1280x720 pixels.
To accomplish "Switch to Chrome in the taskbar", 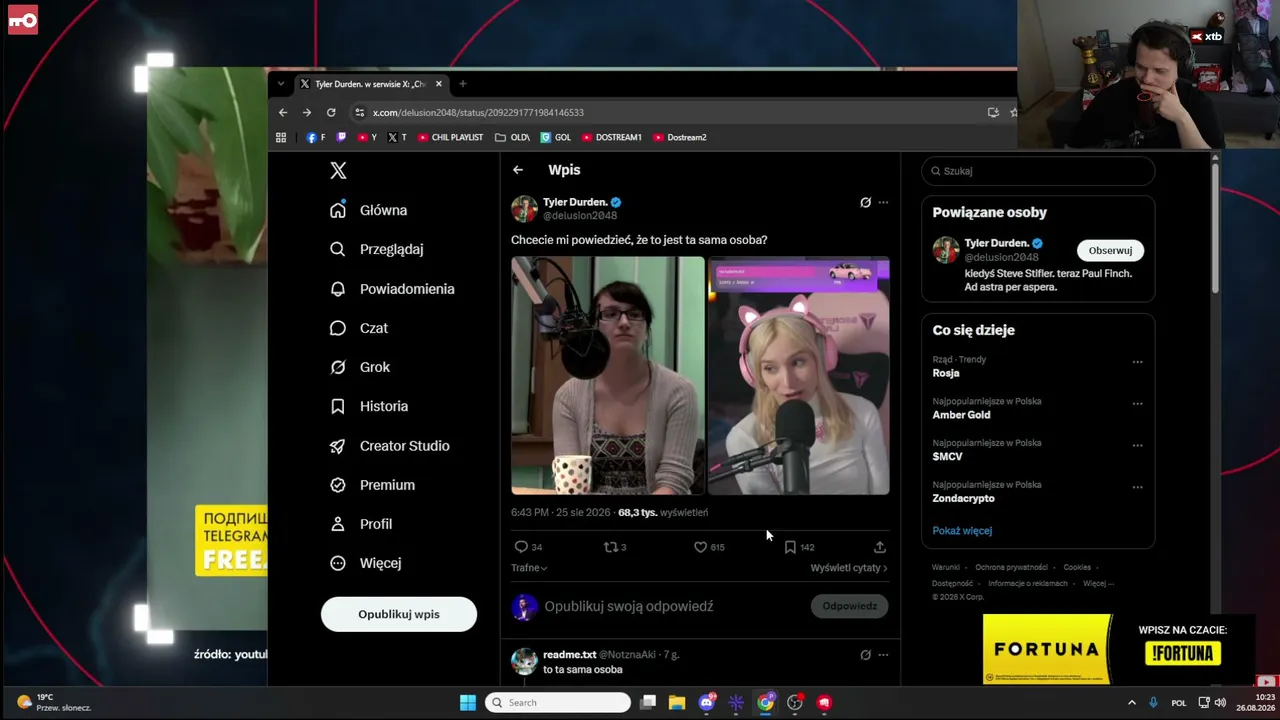I will pos(765,703).
